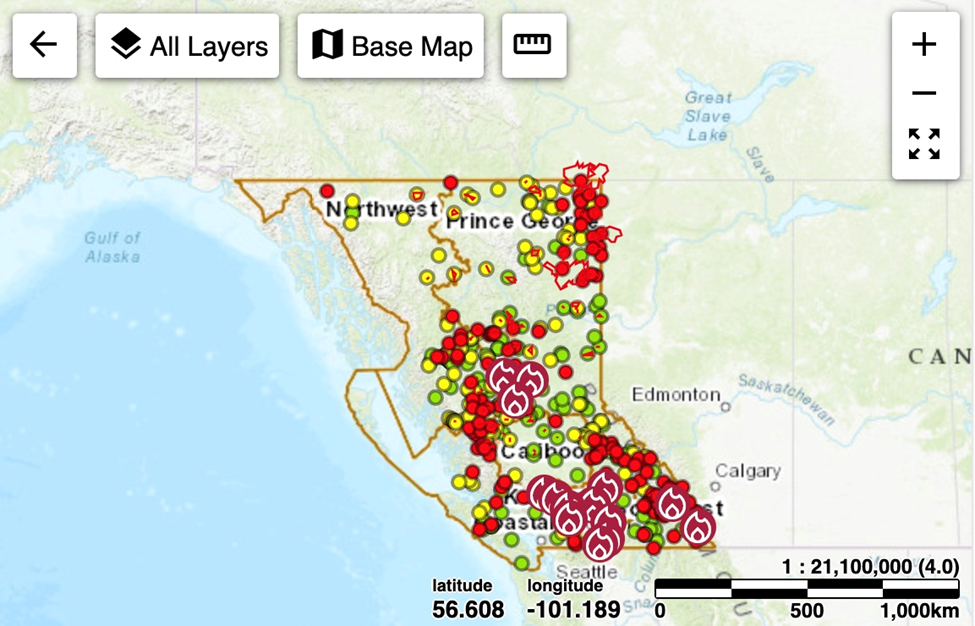Image resolution: width=975 pixels, height=626 pixels.
Task: Select the Prince George fire centre label
Action: (510, 221)
